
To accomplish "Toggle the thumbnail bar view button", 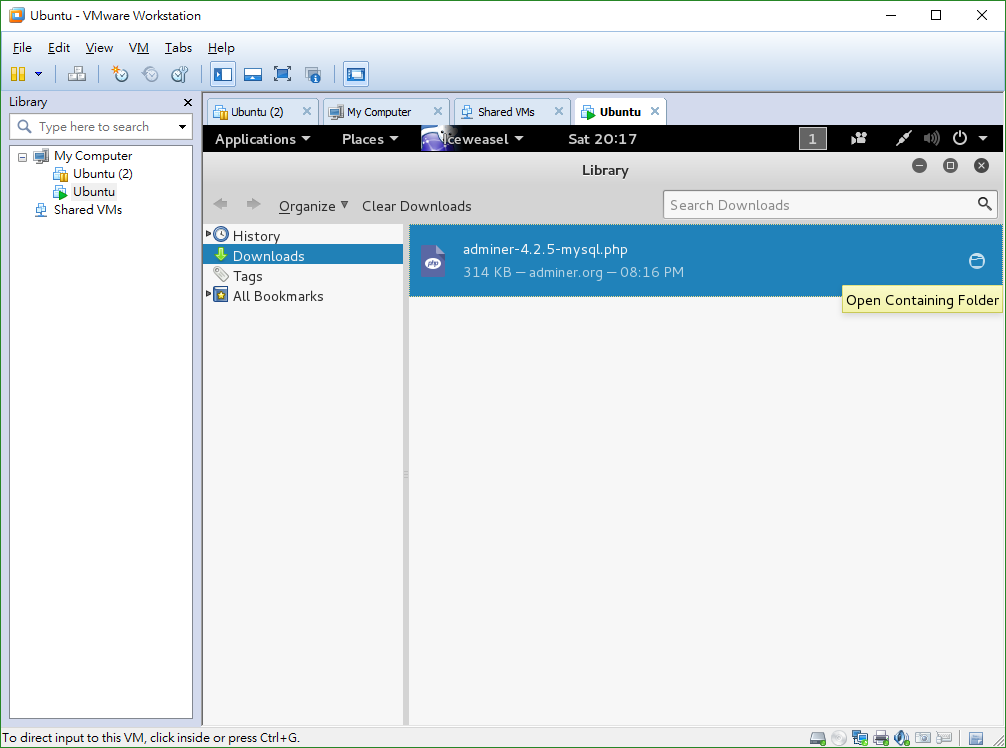I will click(252, 74).
